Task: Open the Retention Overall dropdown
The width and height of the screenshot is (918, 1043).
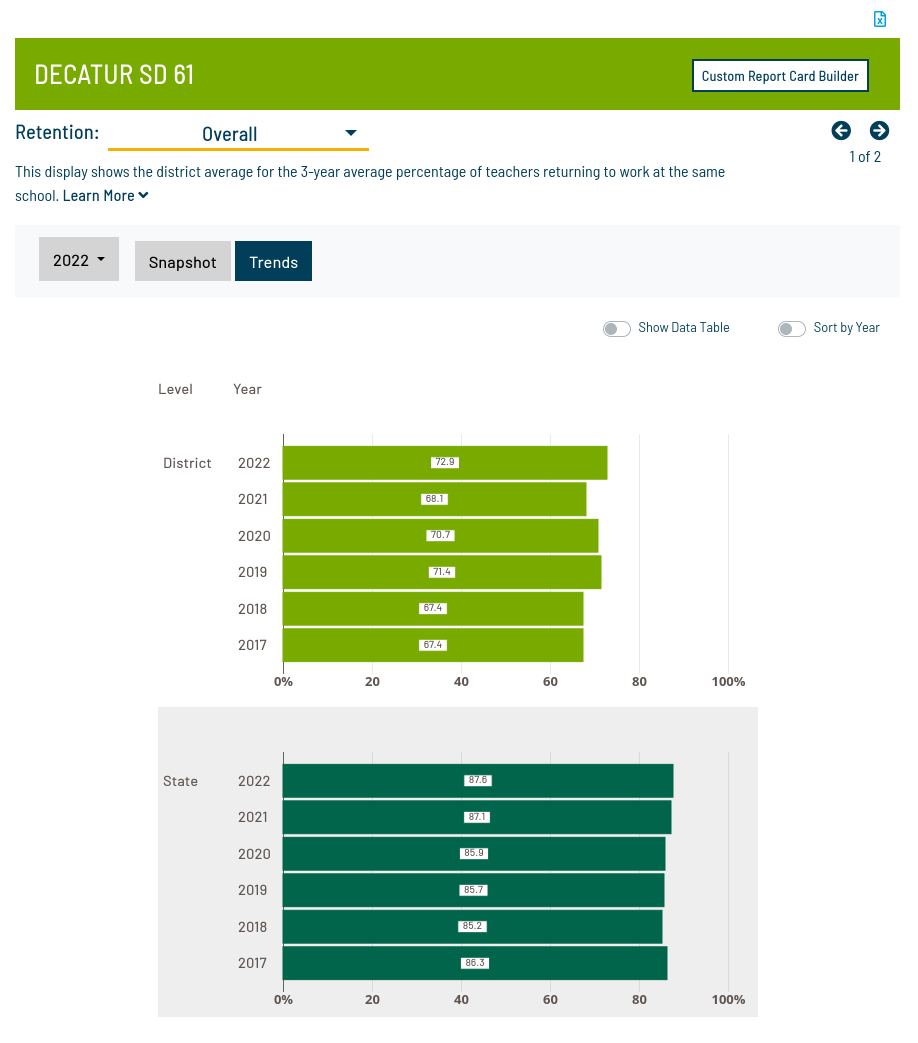Action: [238, 134]
